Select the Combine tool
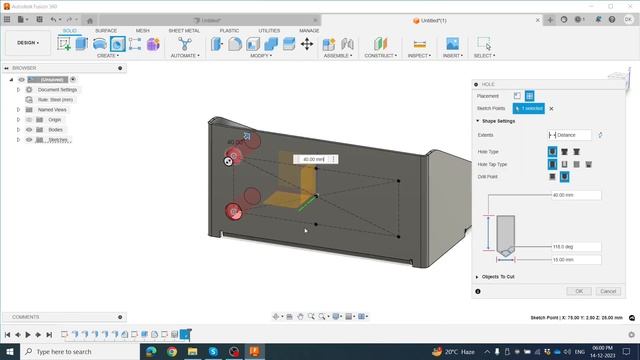Screen dimensions: 640x360 (x=271, y=44)
